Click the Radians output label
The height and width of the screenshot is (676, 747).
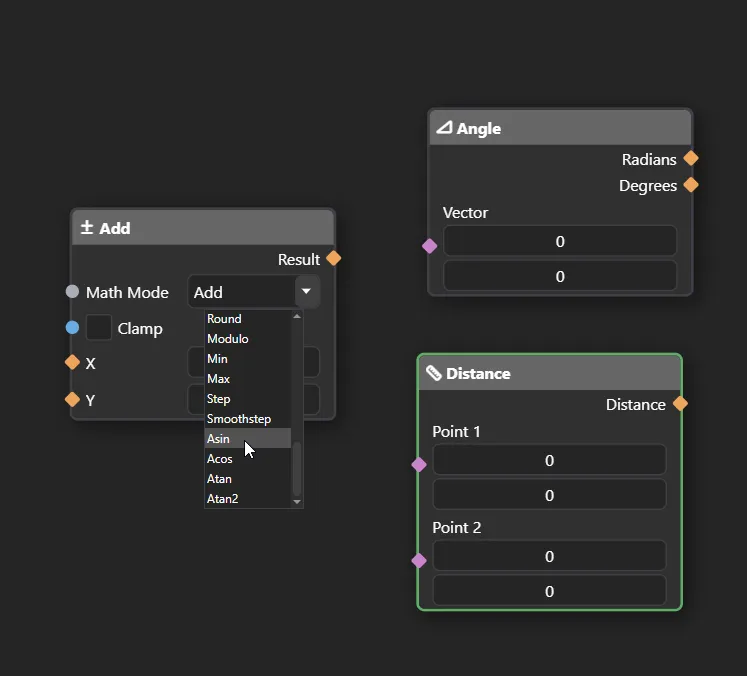click(x=649, y=159)
